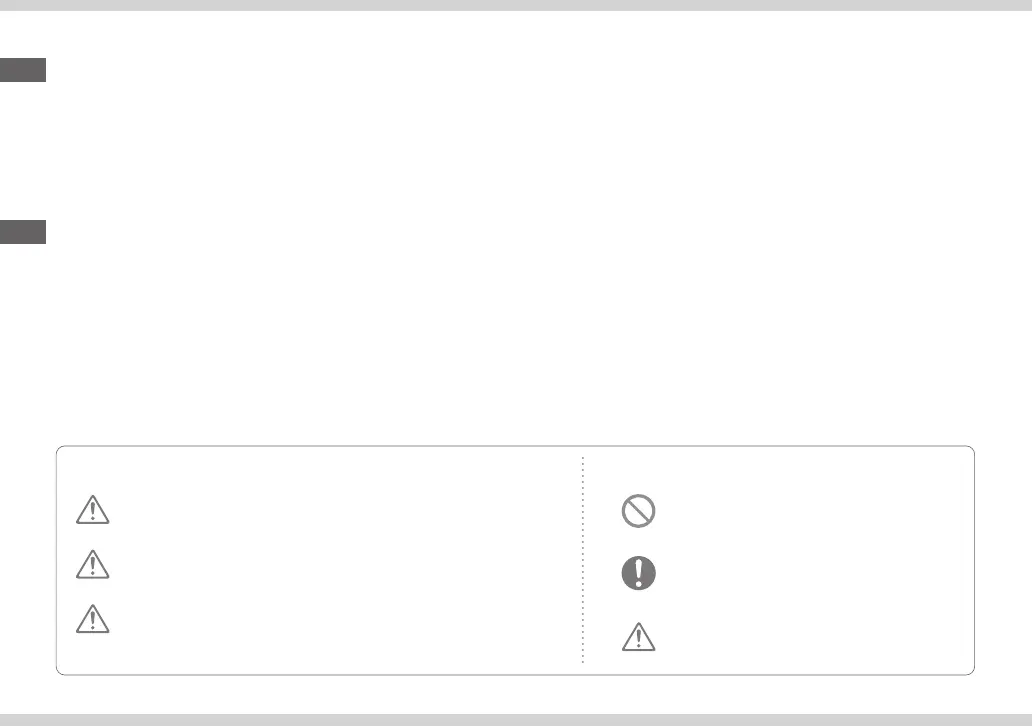Viewport: 1032px width, 726px height.
Task: Click blank heading line right of lower dark tab
Action: 300,232
